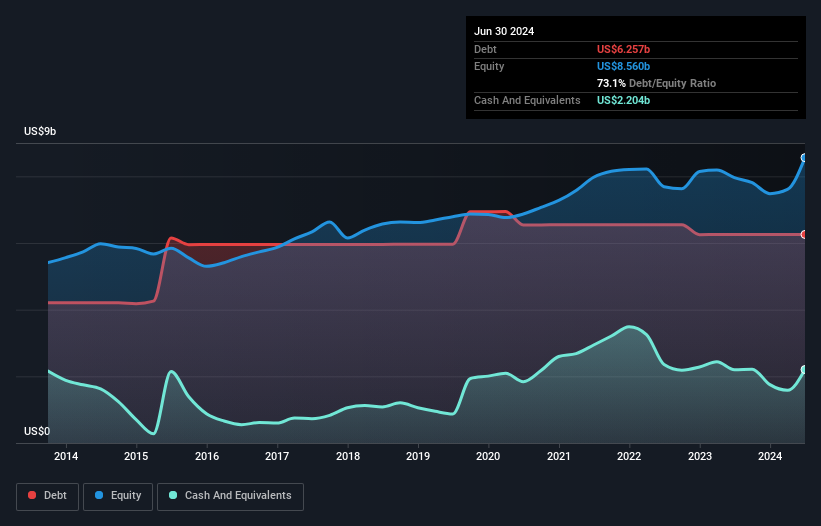The height and width of the screenshot is (526, 821).
Task: Click the US$2.204b cash value
Action: tap(623, 100)
